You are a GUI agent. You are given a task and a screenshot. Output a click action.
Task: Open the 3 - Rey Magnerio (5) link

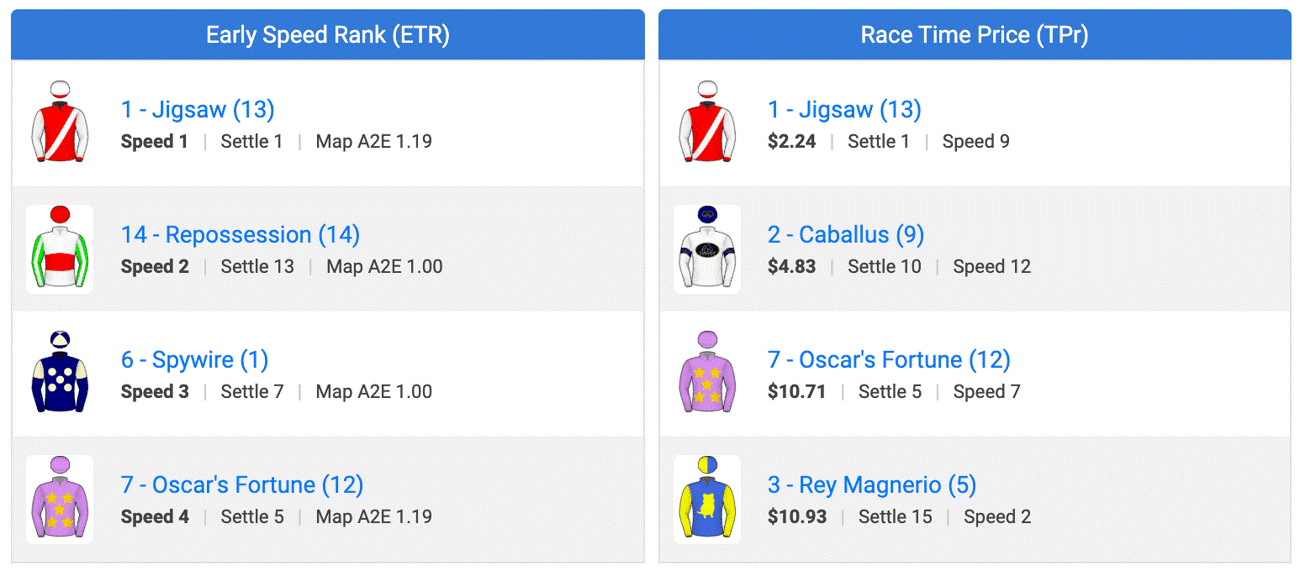(x=871, y=485)
